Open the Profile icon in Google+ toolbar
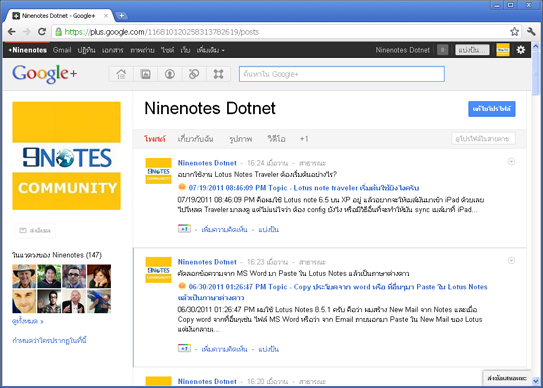 coord(170,74)
